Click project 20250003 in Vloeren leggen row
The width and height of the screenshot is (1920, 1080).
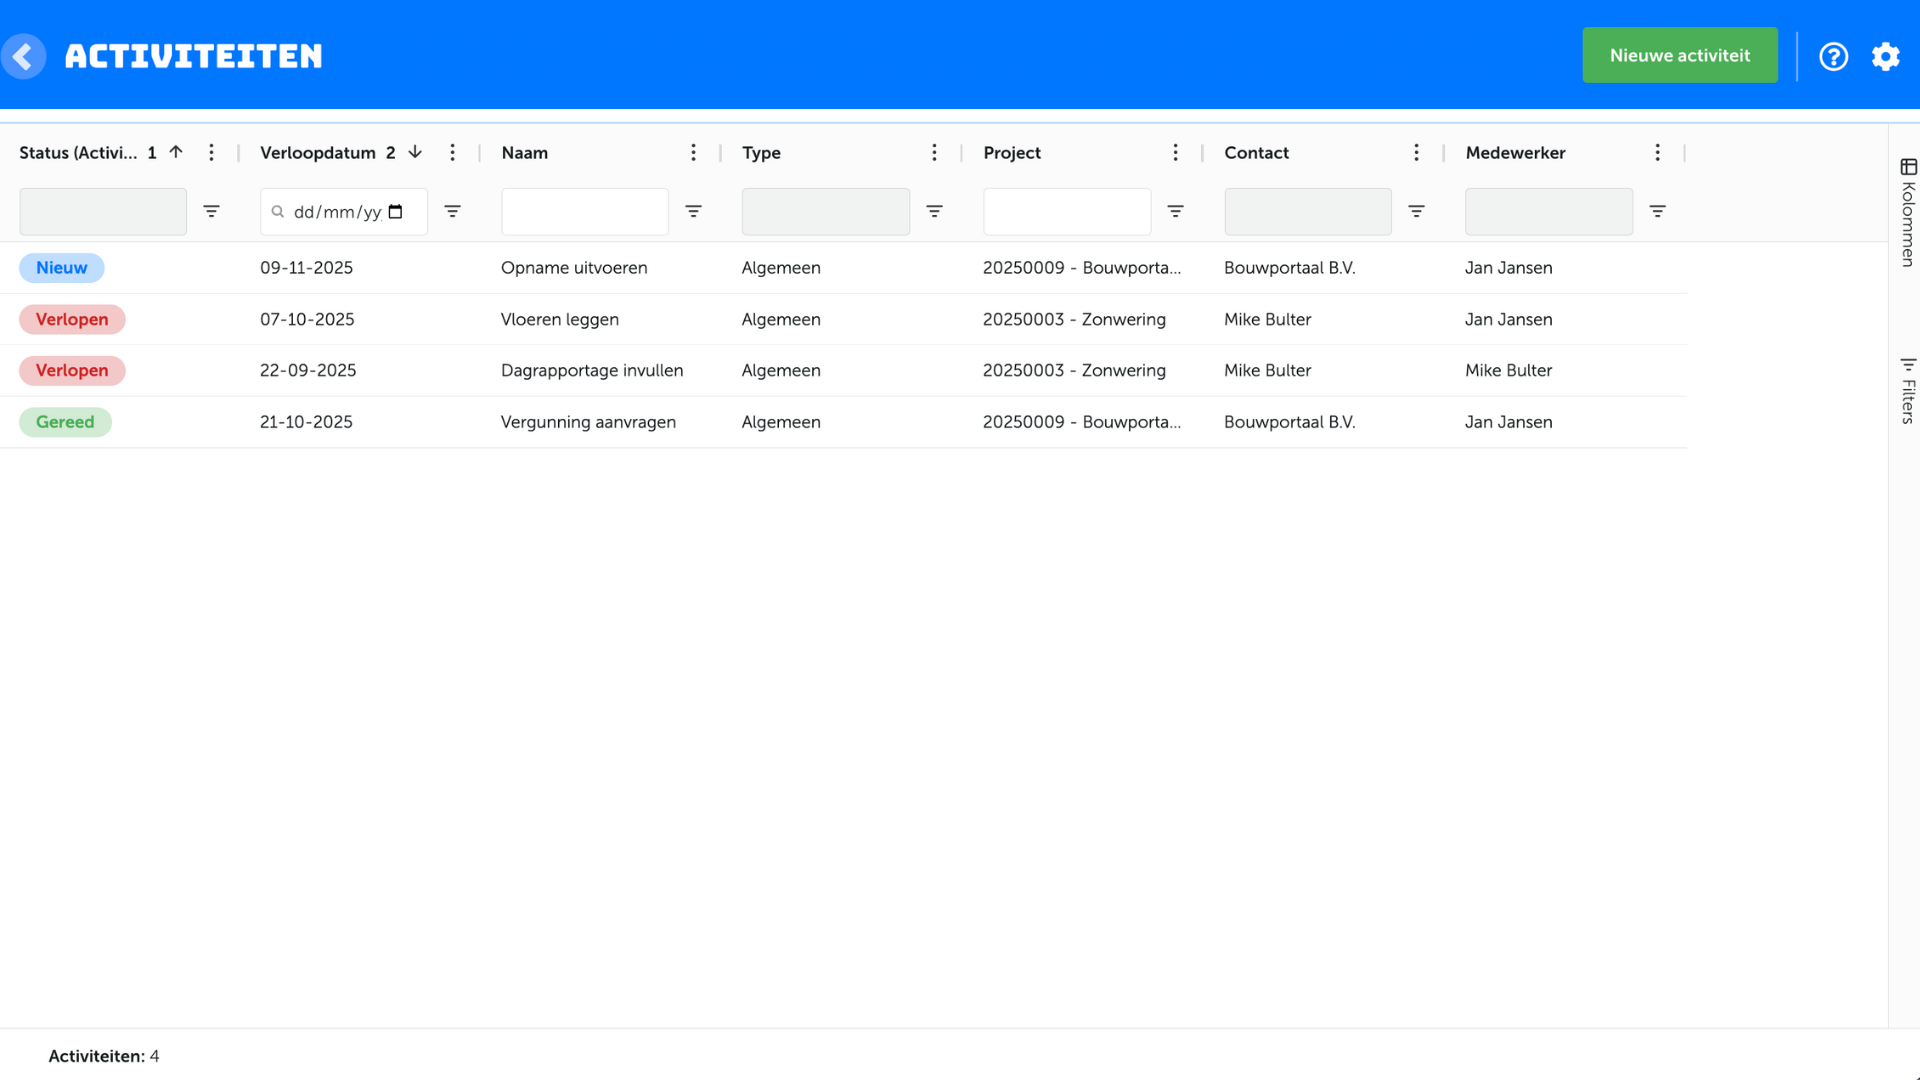1074,319
